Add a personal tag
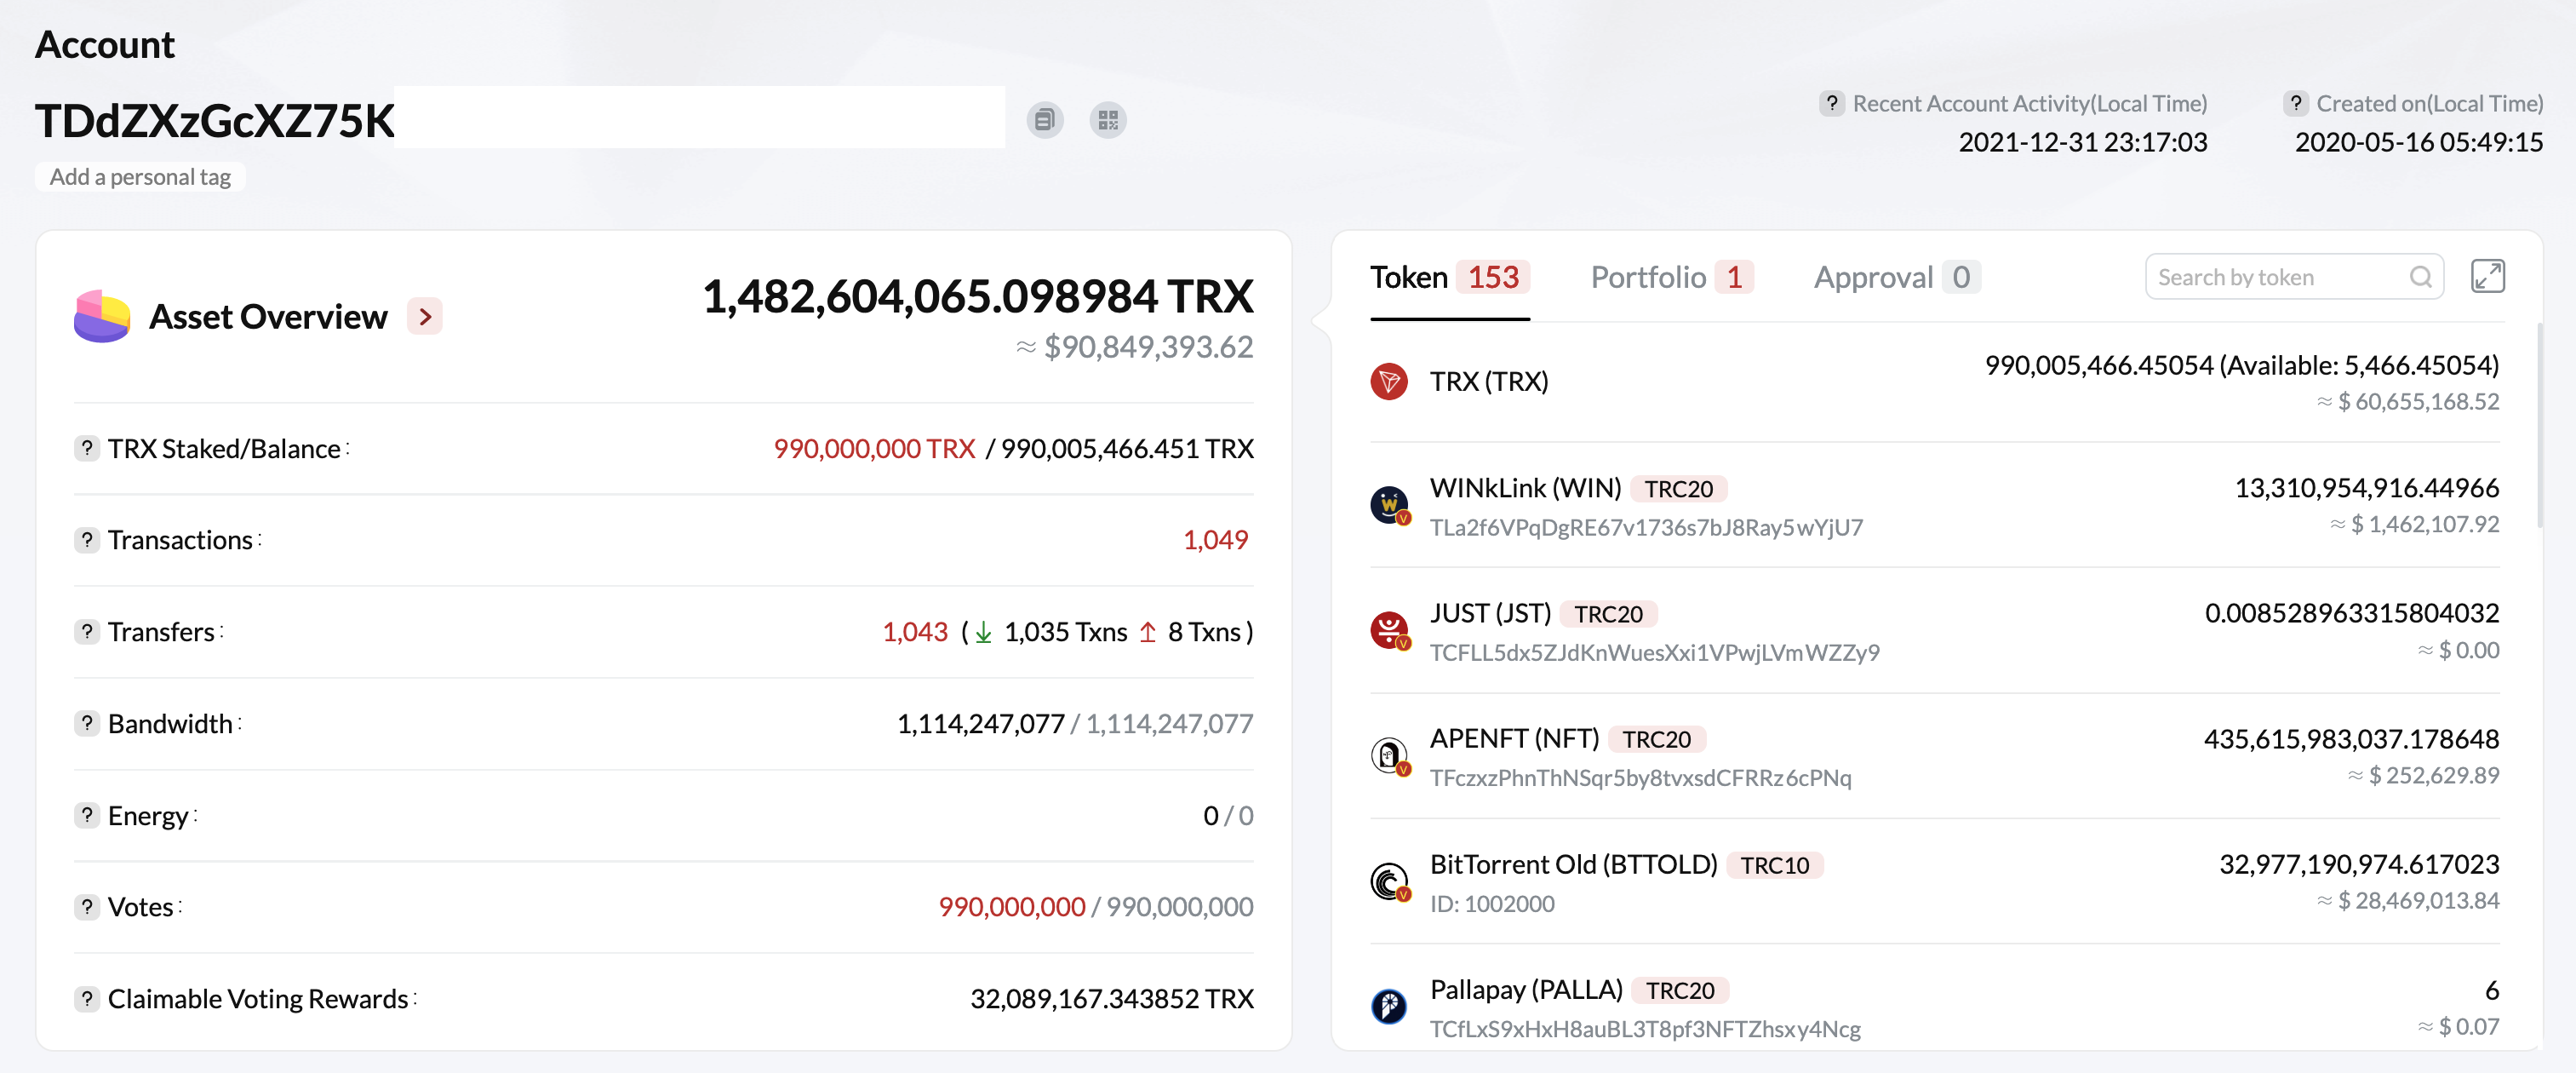The width and height of the screenshot is (2576, 1073). click(140, 177)
